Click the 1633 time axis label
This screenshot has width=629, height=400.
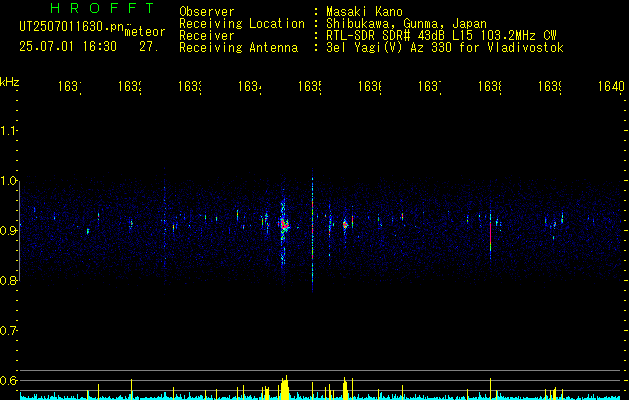[x=190, y=86]
